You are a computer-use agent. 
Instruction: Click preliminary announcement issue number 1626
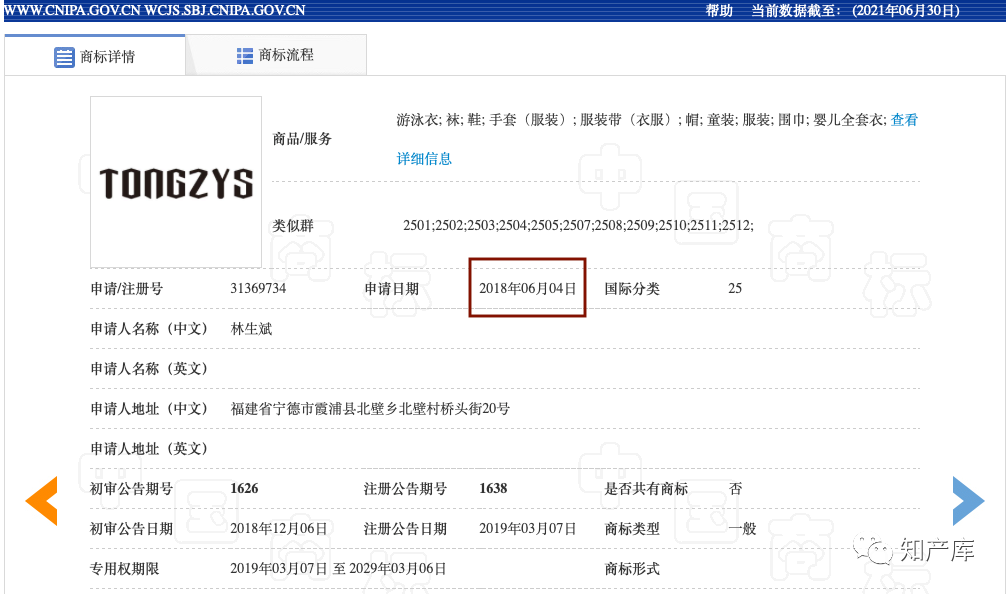coord(244,489)
